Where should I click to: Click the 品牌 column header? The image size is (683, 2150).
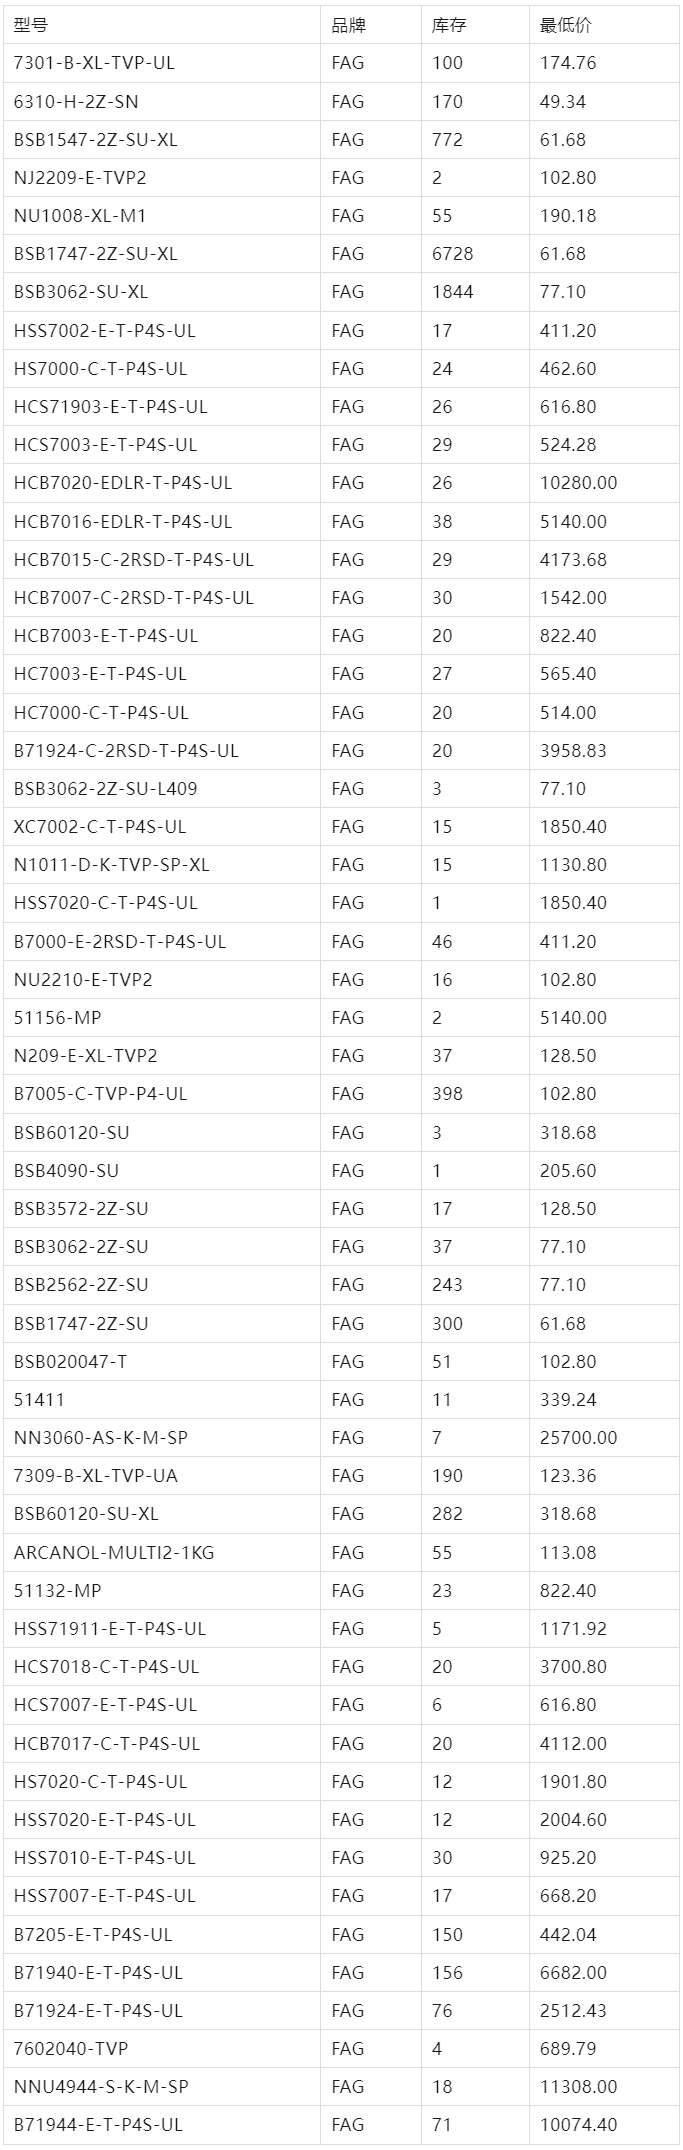tap(347, 25)
